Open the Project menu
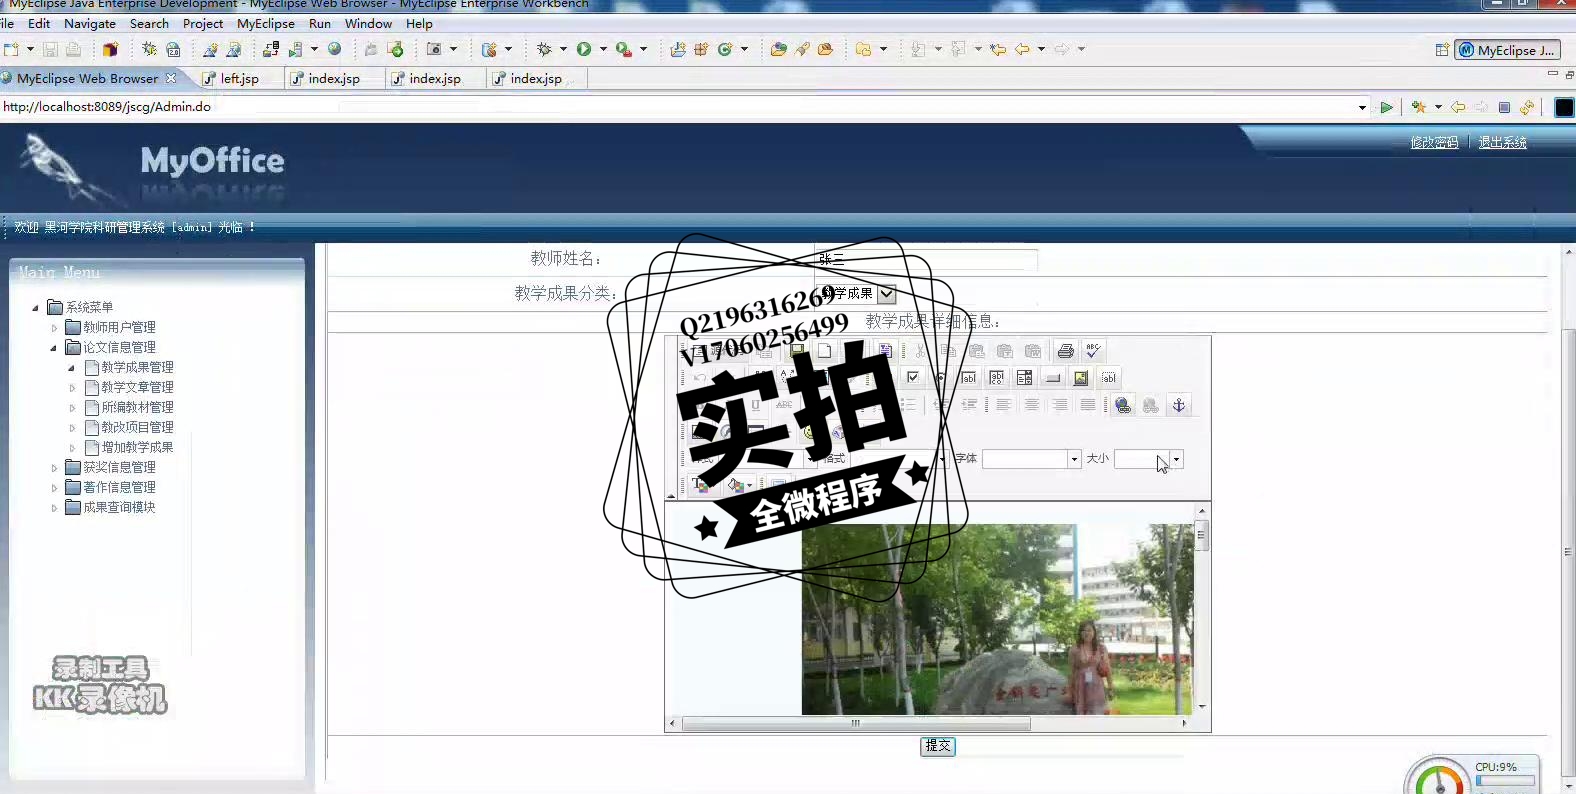 coord(203,23)
